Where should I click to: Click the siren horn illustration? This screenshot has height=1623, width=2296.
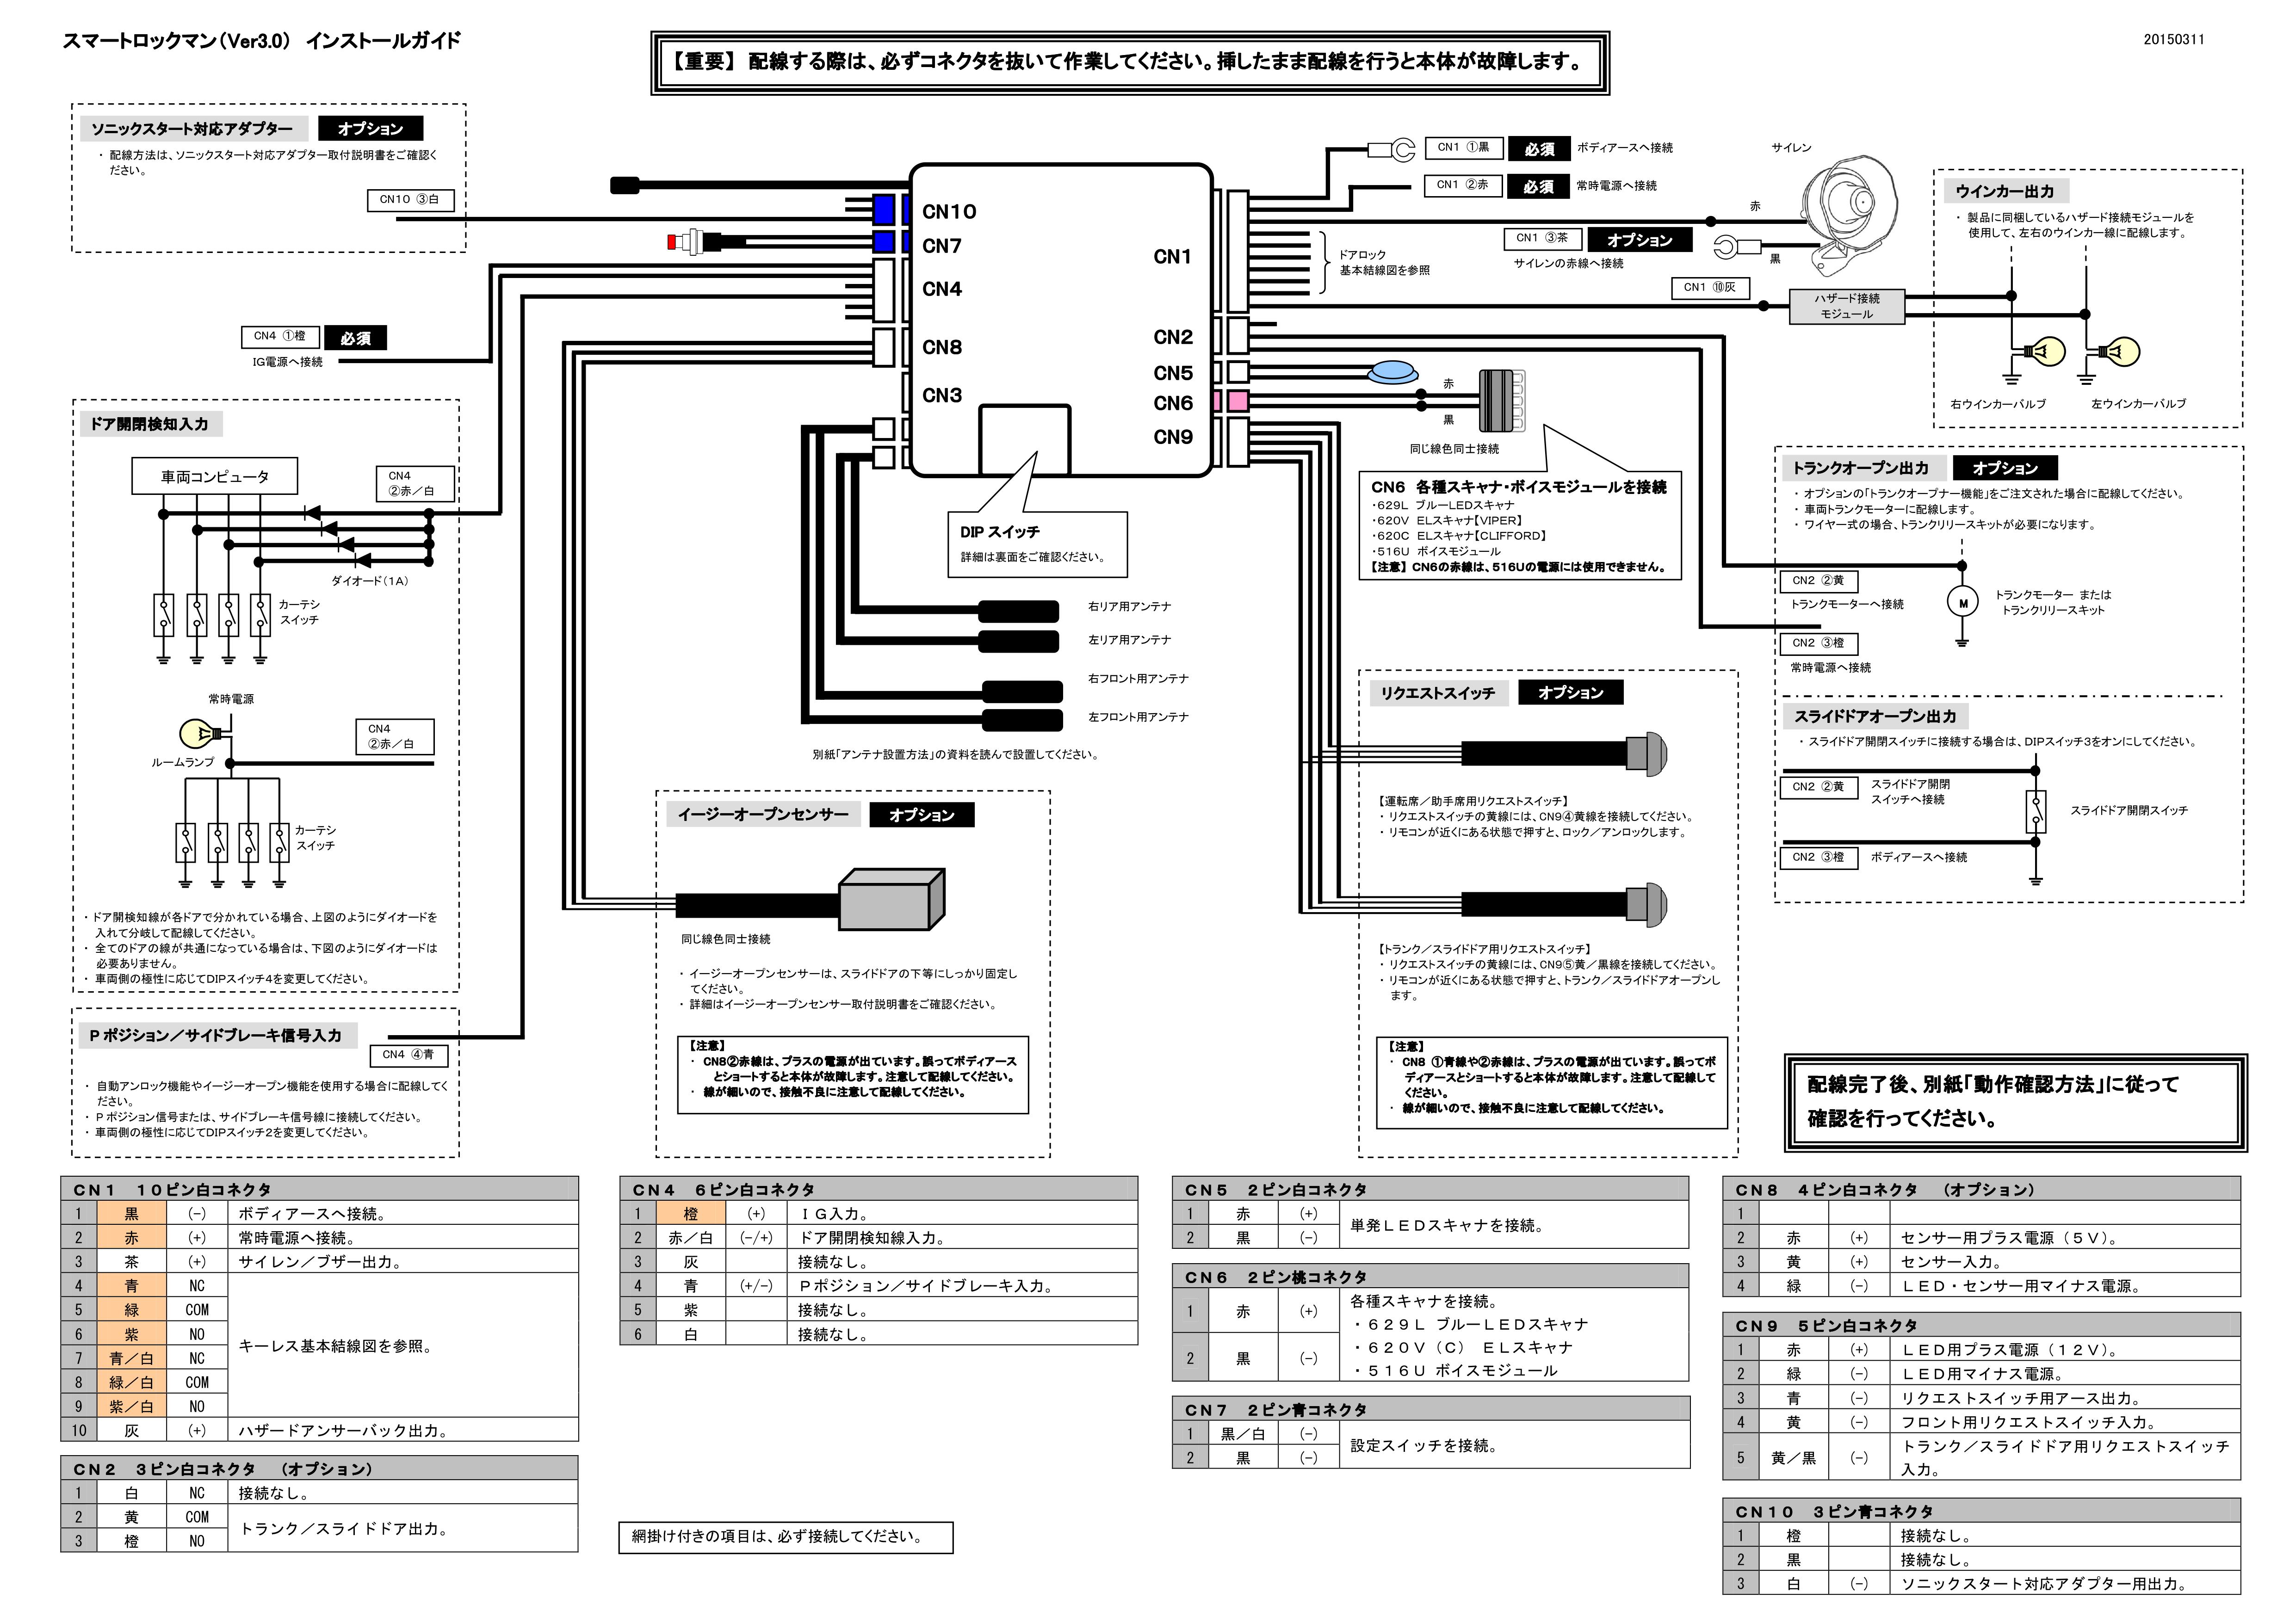tap(1850, 214)
